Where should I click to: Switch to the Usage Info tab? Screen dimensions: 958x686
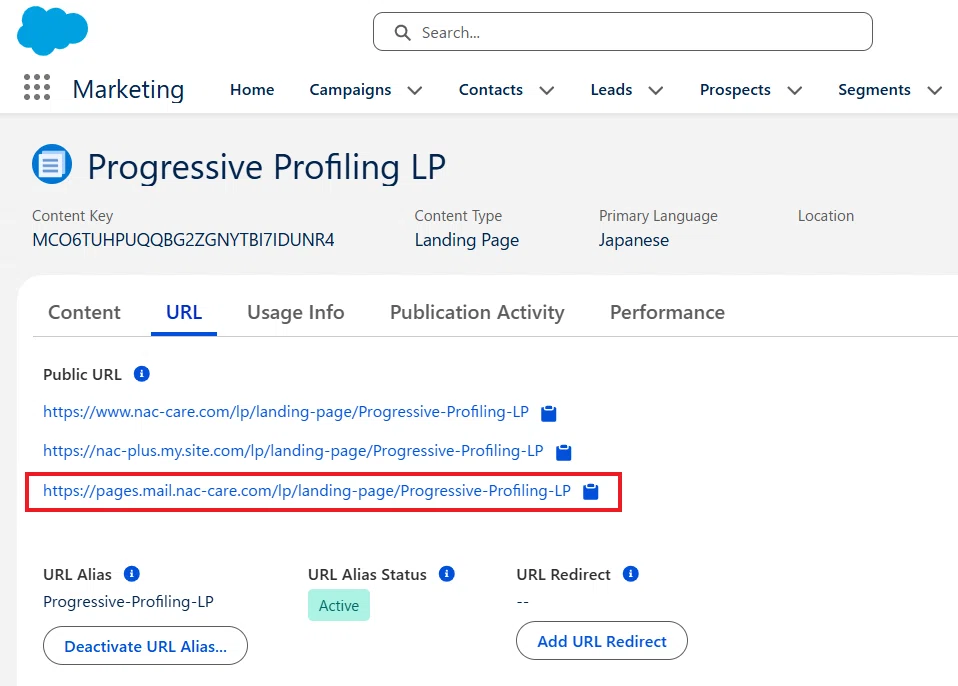[x=296, y=312]
